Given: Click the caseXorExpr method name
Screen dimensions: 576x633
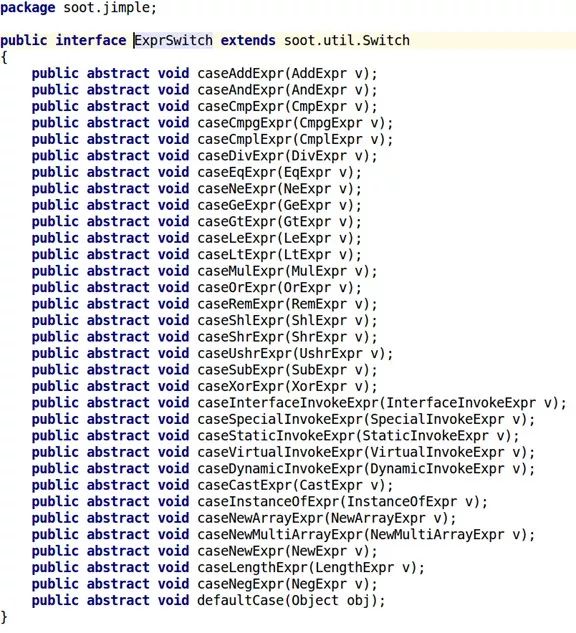Looking at the screenshot, I should [241, 386].
